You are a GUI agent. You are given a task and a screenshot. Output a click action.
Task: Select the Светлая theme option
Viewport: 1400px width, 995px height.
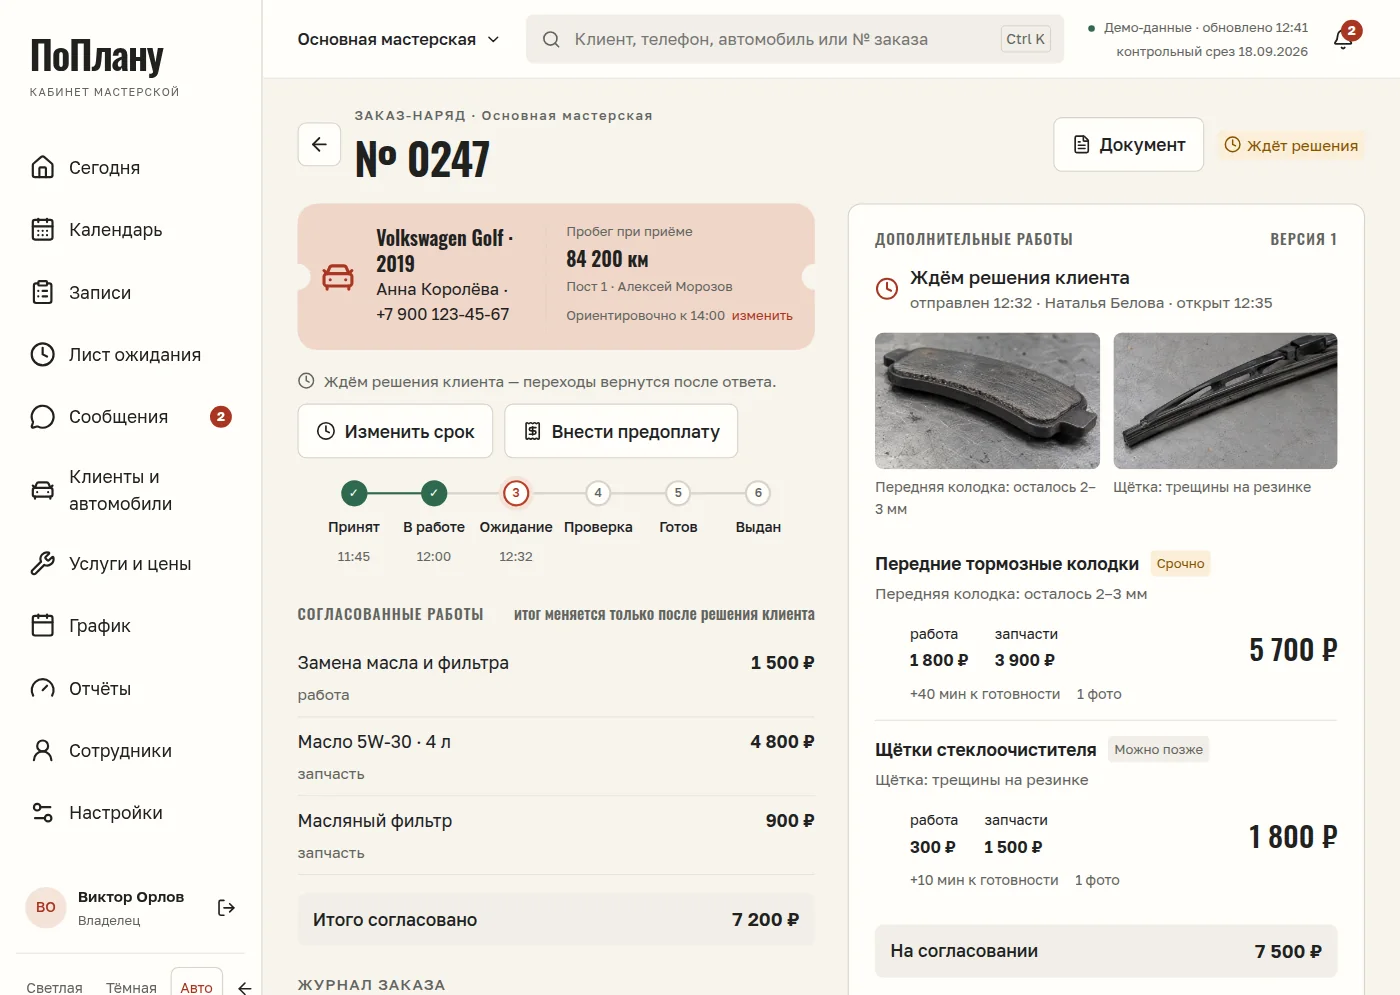54,987
